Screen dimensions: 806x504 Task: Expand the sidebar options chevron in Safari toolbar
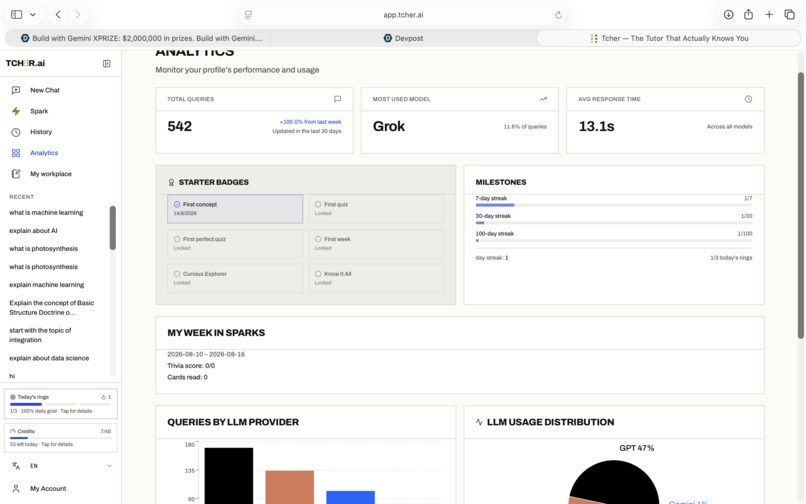33,14
